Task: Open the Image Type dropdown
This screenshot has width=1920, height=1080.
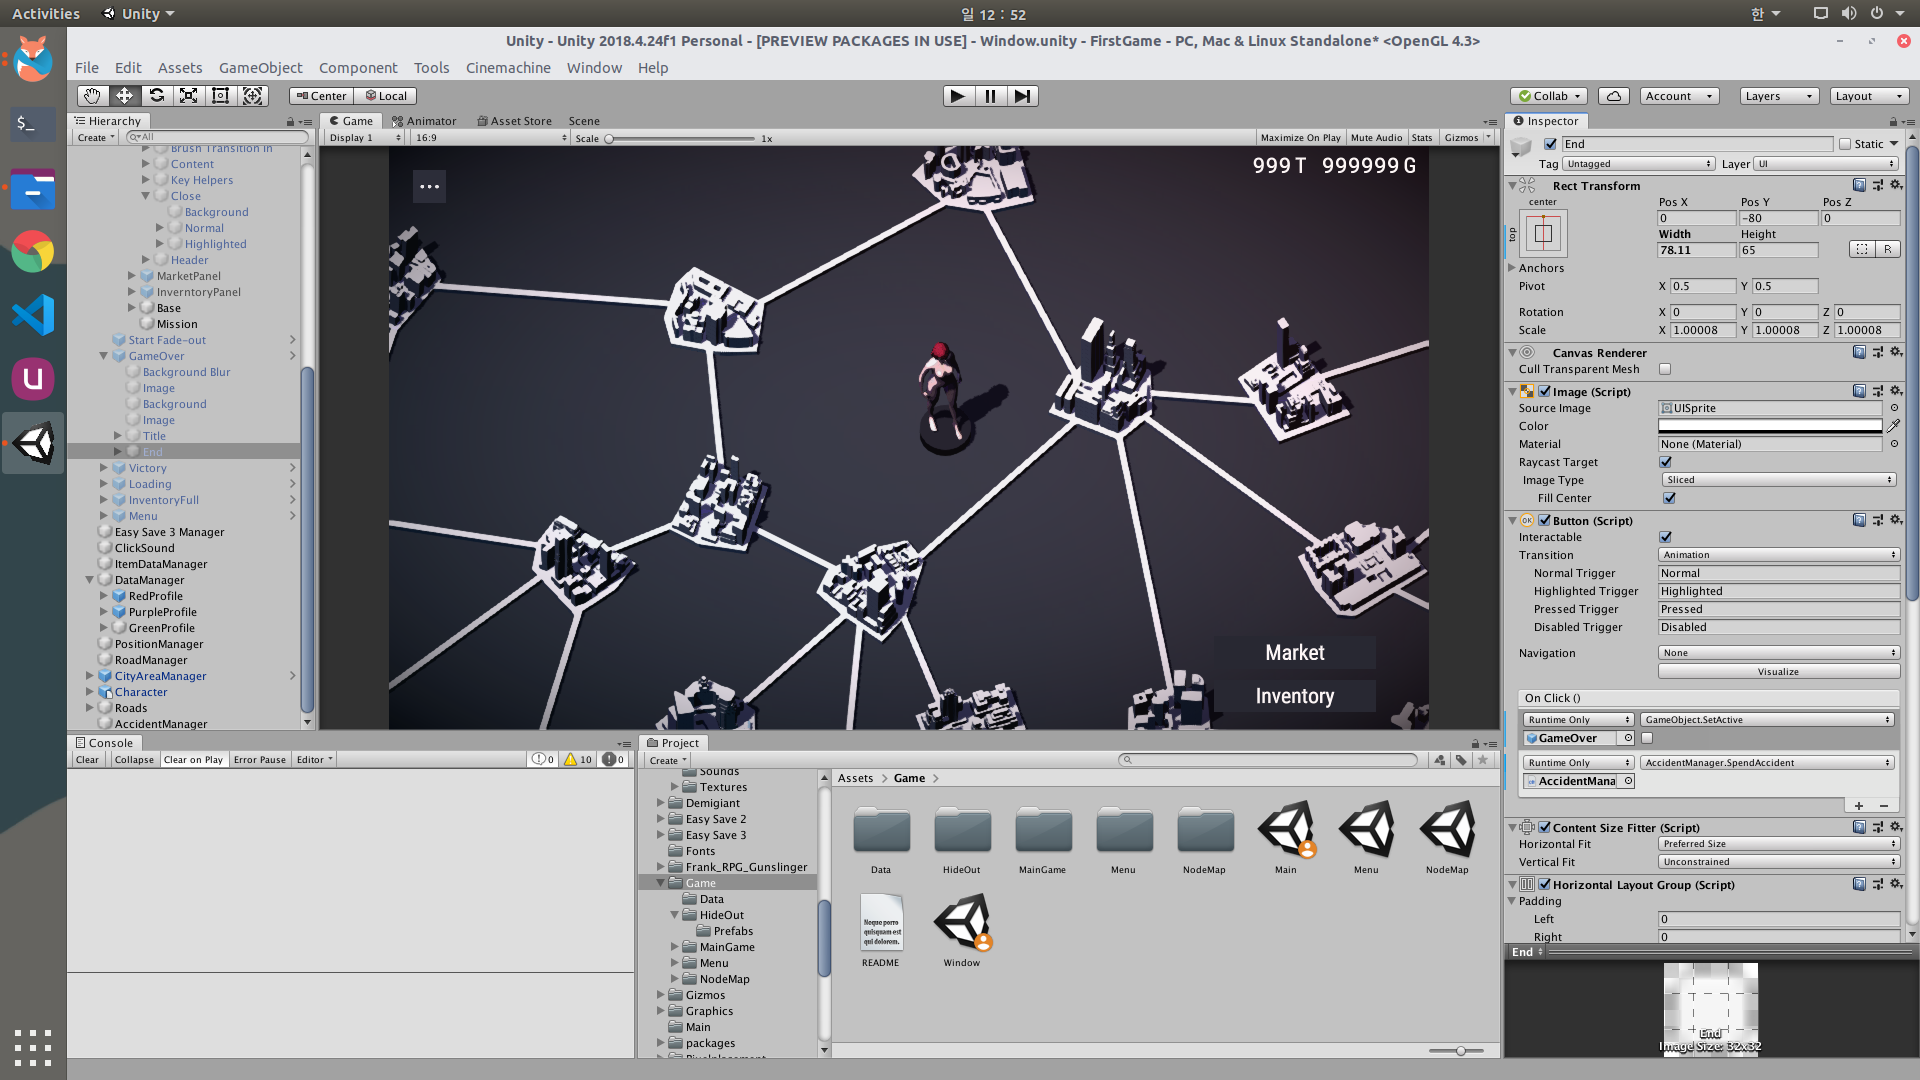Action: click(1778, 480)
